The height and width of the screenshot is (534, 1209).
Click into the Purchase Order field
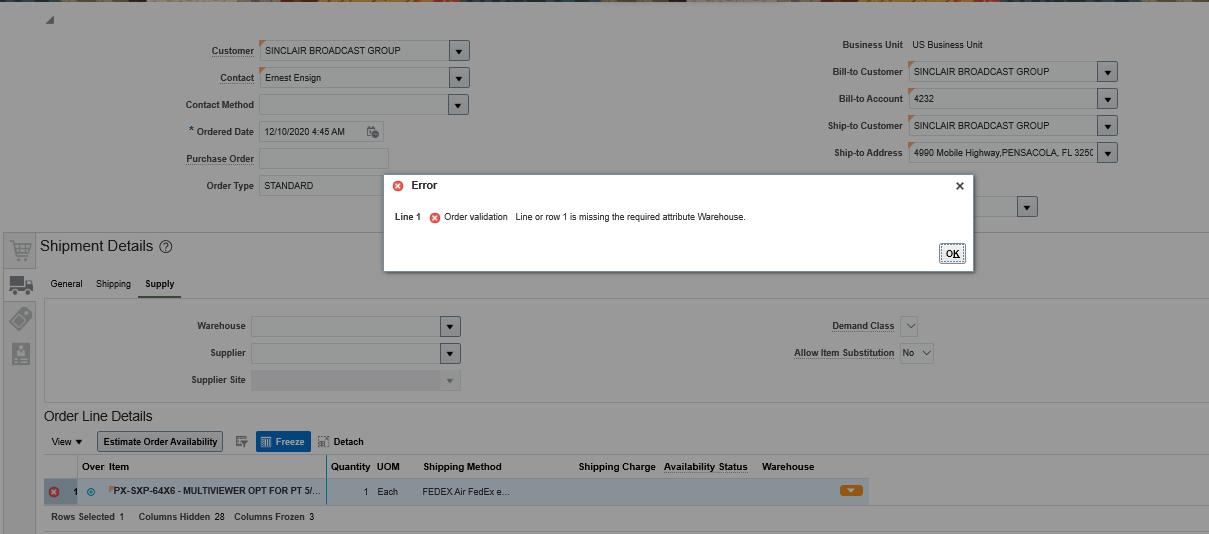[324, 159]
